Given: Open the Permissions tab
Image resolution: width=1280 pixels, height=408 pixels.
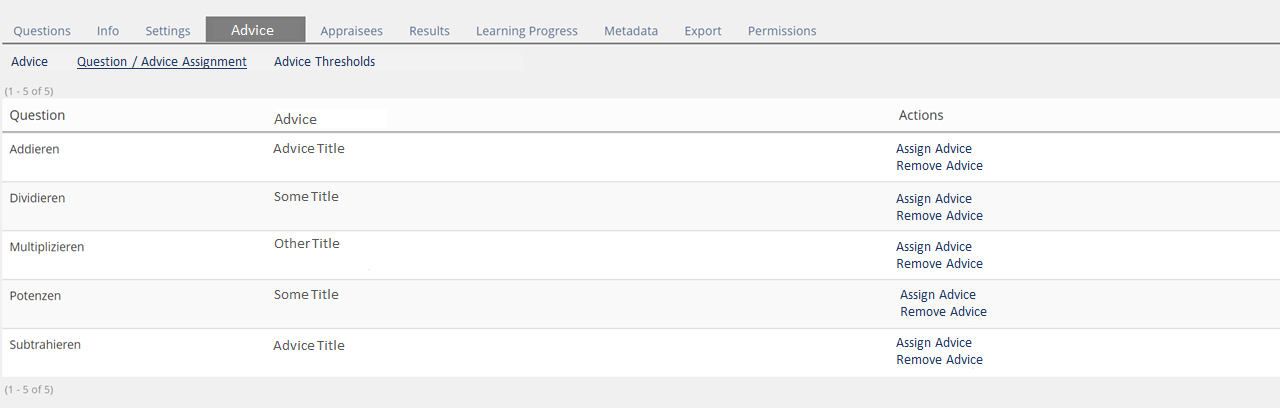Looking at the screenshot, I should (782, 31).
